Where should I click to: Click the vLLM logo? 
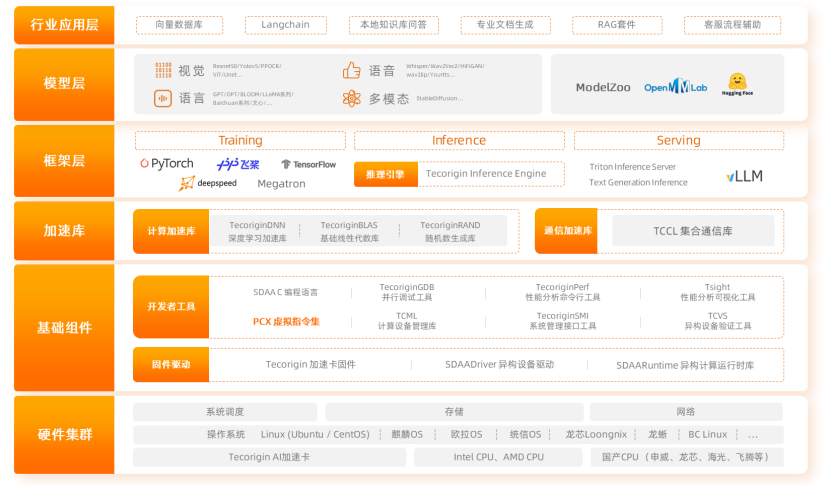[744, 176]
